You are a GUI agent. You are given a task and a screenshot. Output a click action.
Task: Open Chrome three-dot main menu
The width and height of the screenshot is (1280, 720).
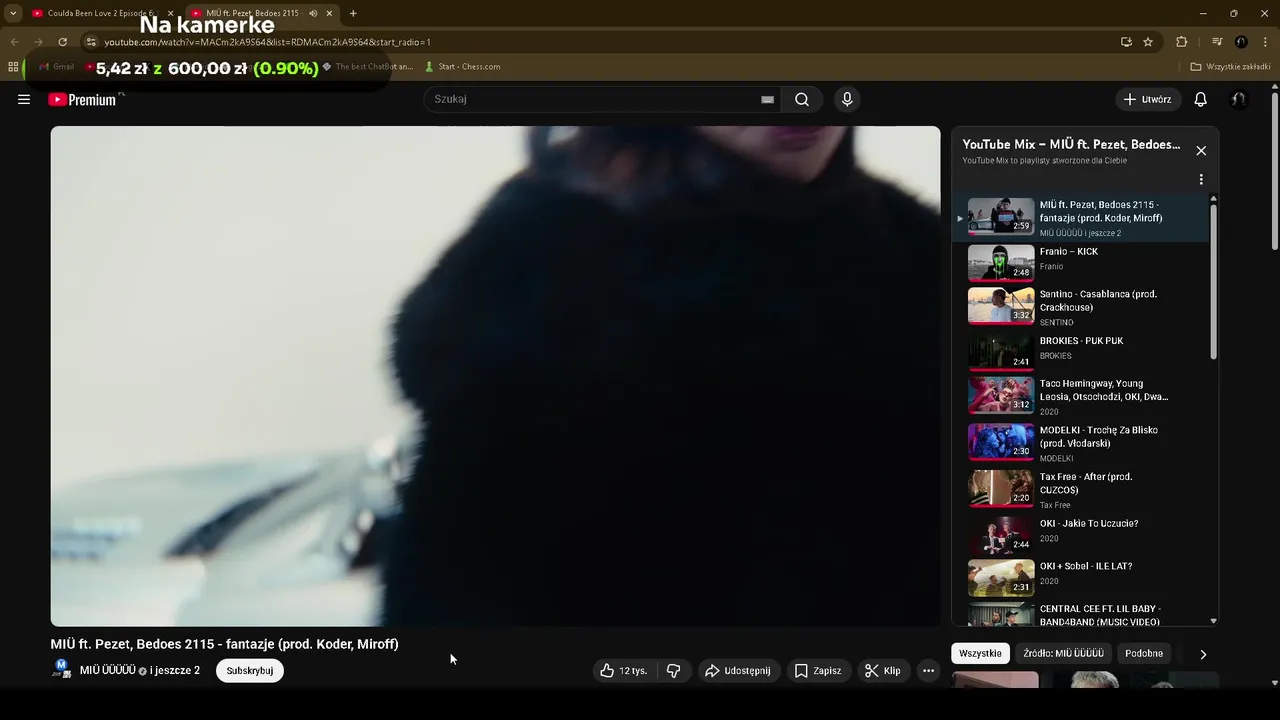tap(1265, 42)
